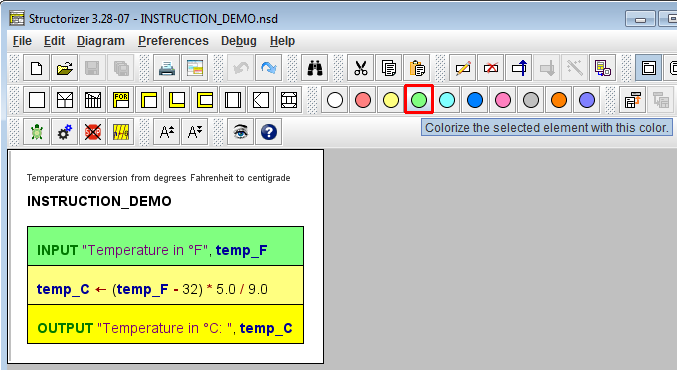Screen dimensions: 677x370
Task: Click the Turtleizer turtle icon
Action: [x=37, y=132]
